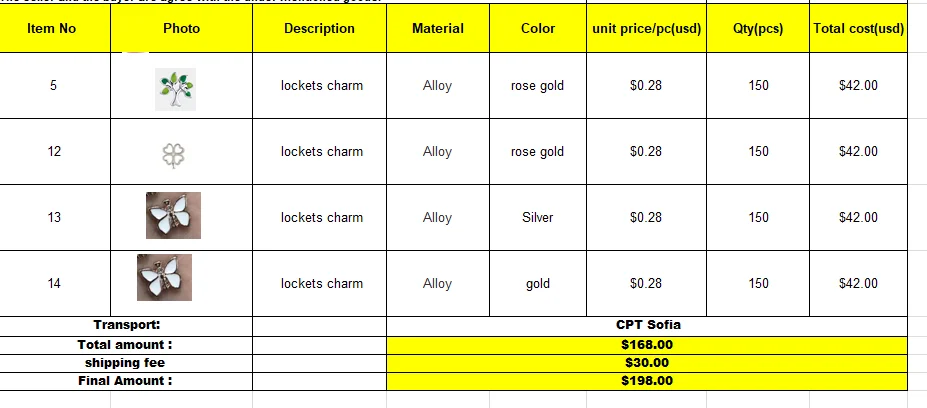
Task: Select the unit price/pc(usd) header
Action: pyautogui.click(x=646, y=28)
